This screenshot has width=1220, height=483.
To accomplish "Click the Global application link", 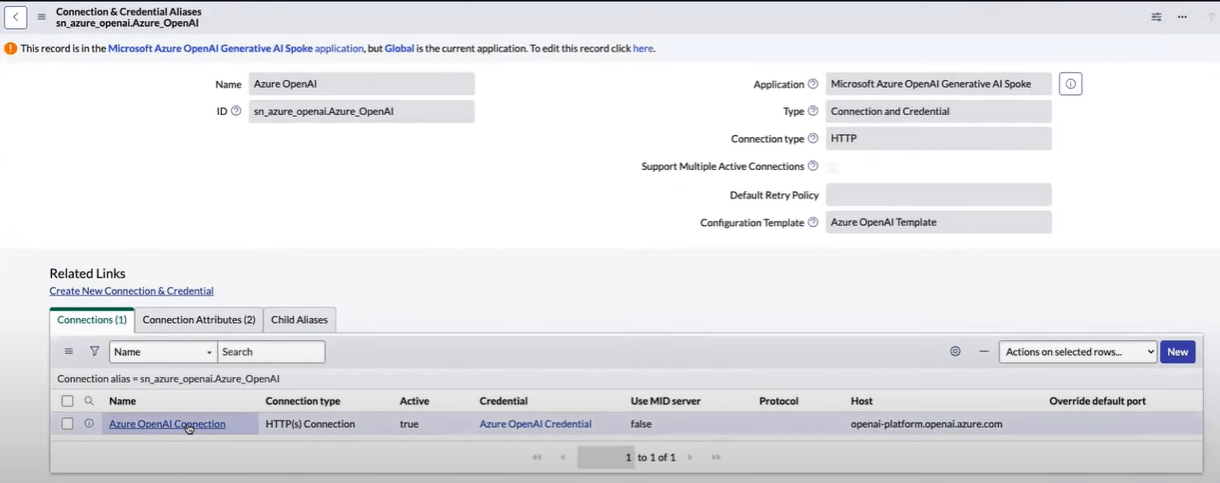I will [x=399, y=48].
